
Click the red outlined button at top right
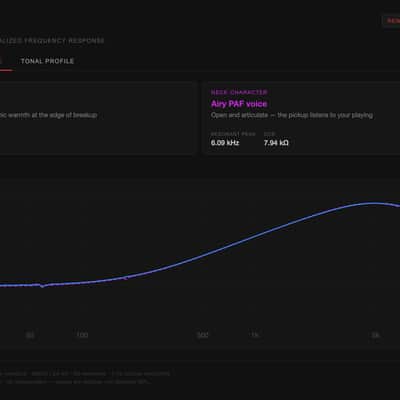(x=391, y=21)
